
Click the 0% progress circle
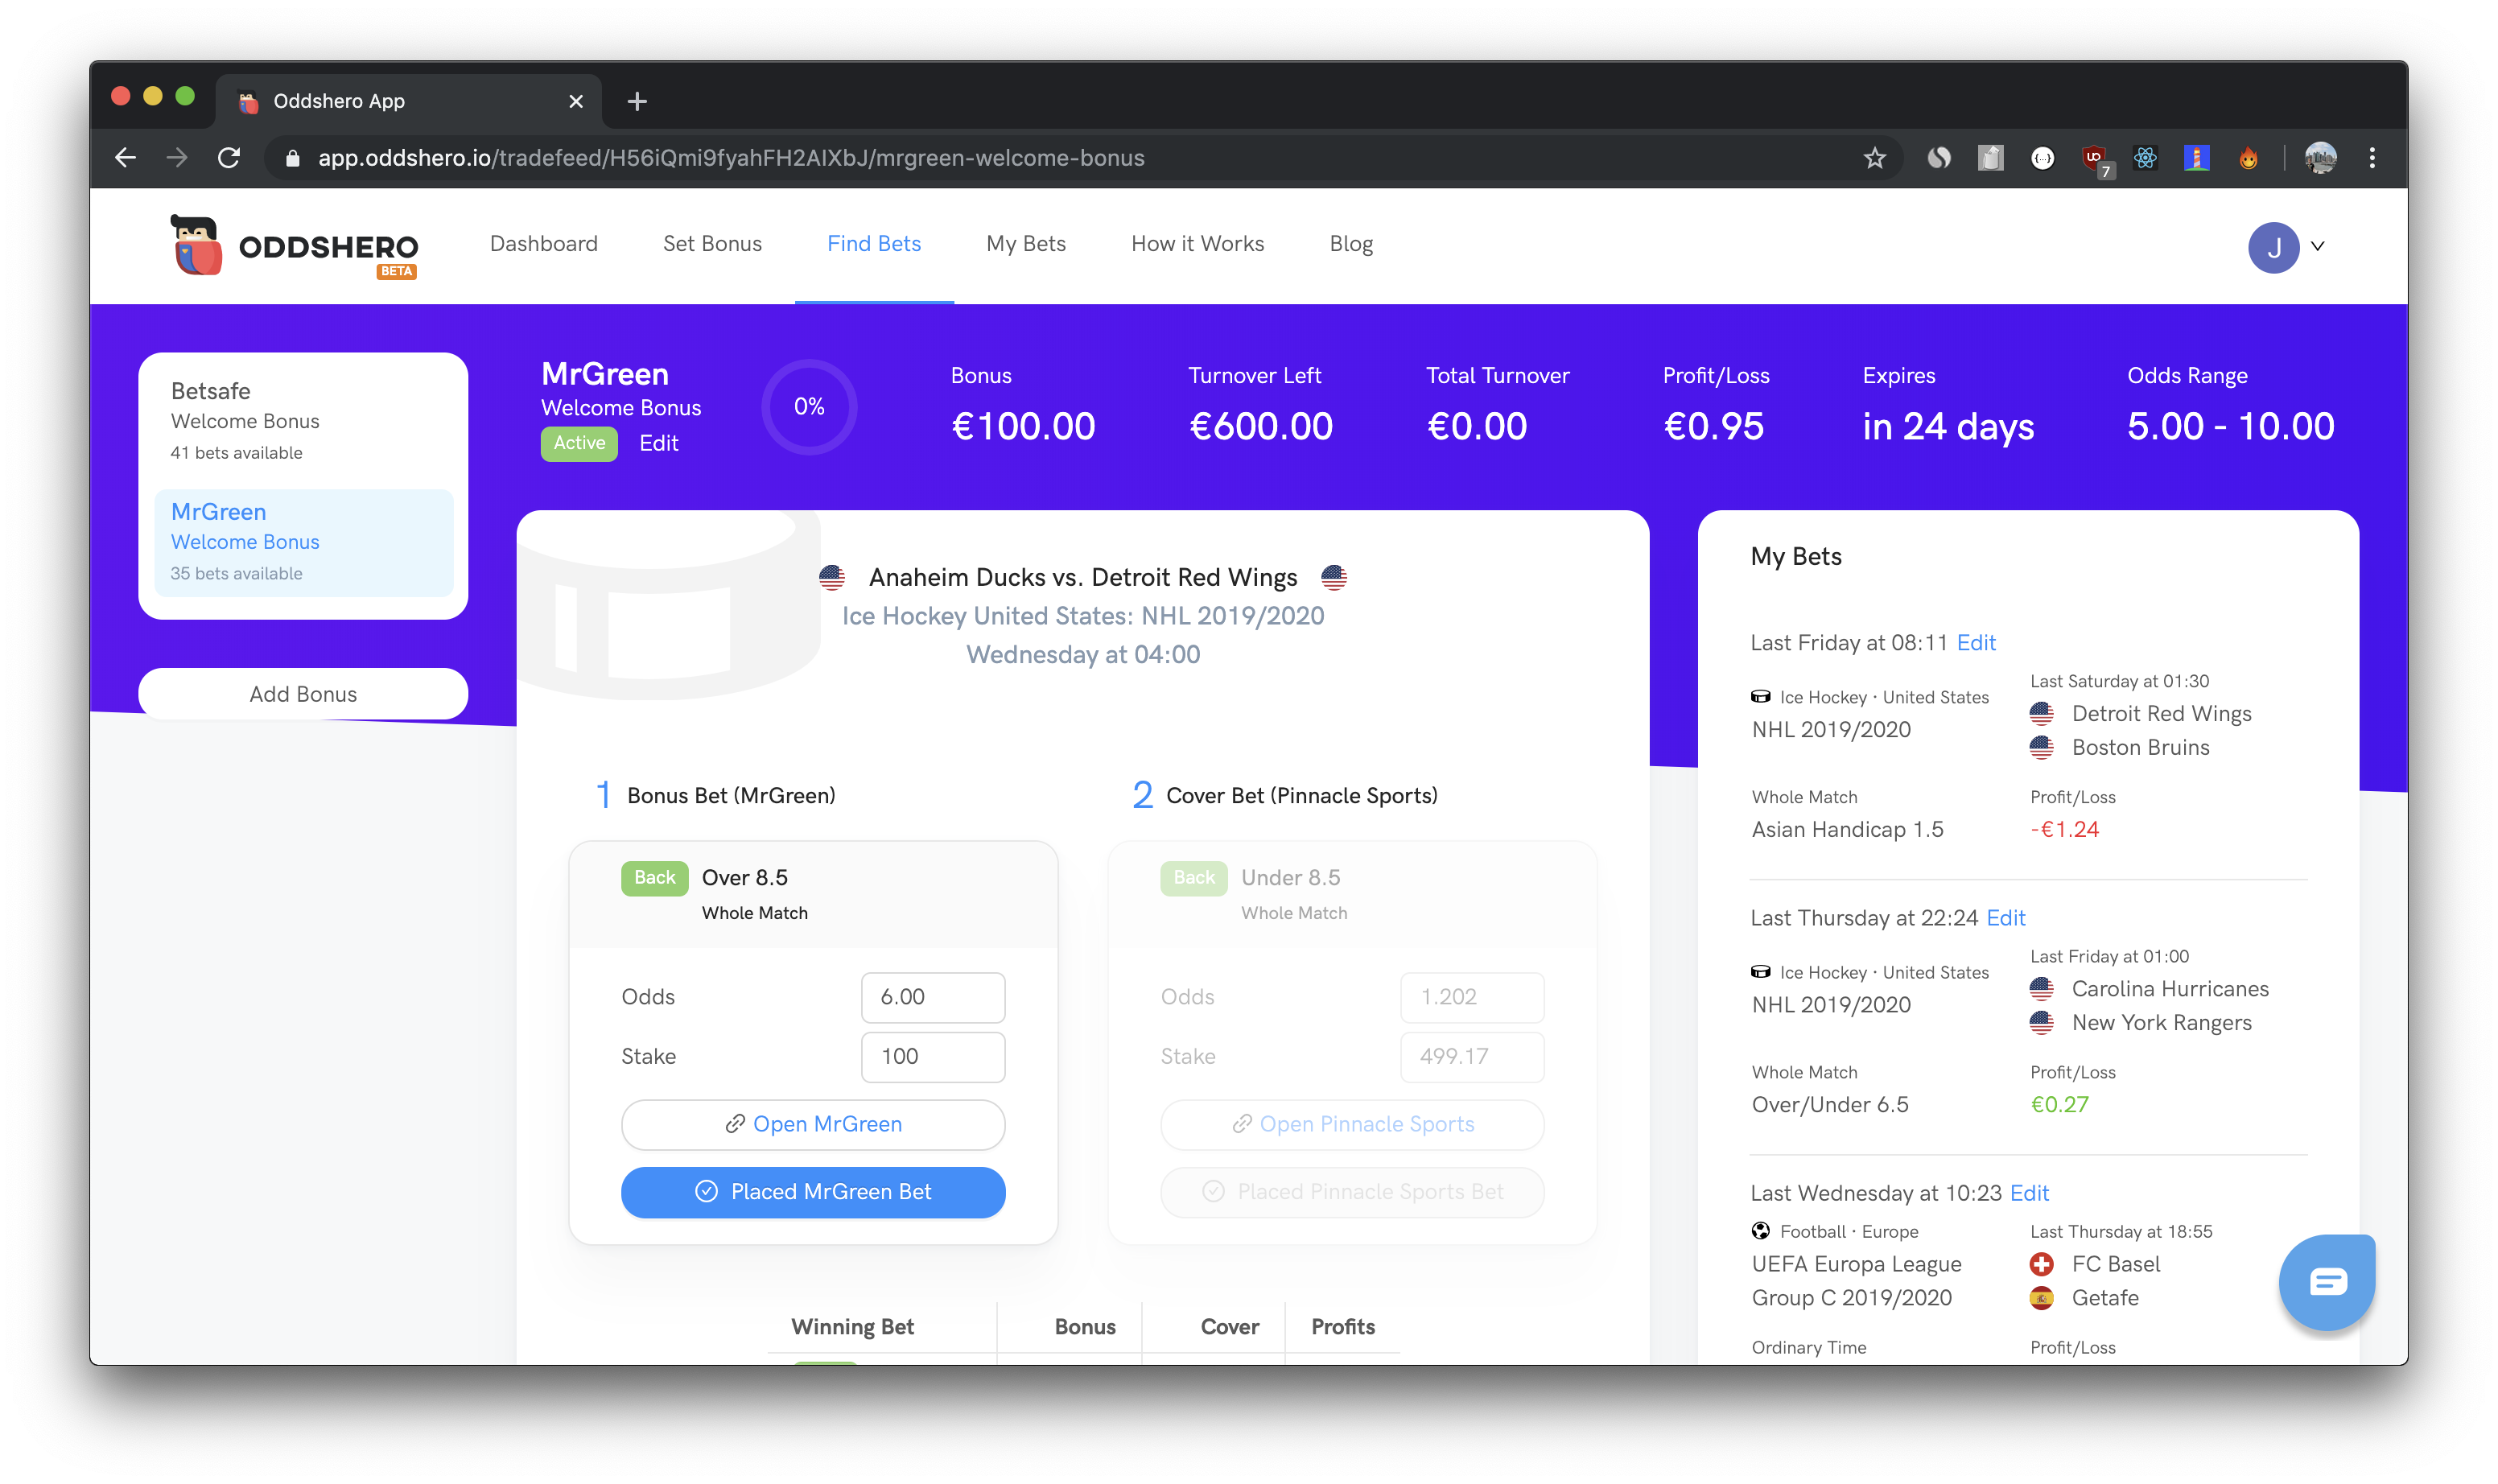click(x=809, y=407)
